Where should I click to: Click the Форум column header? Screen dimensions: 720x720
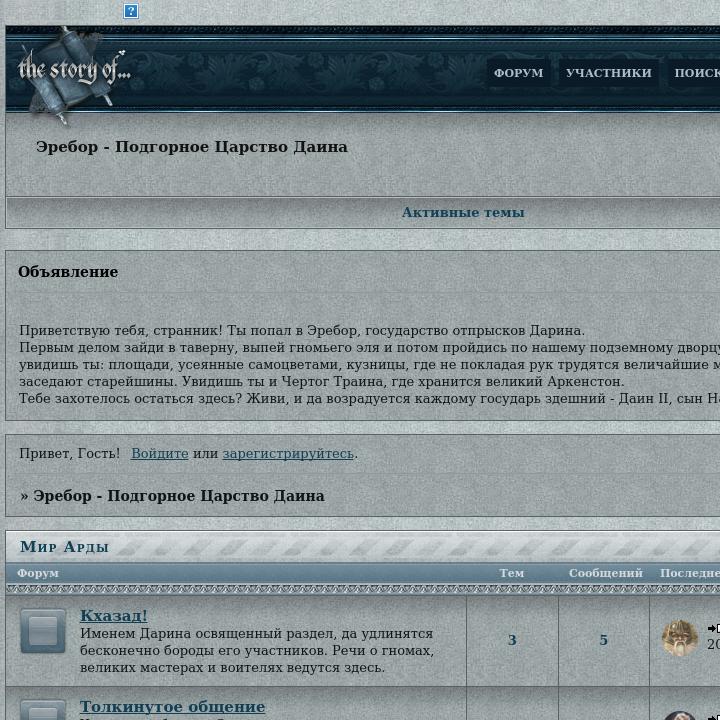point(38,573)
